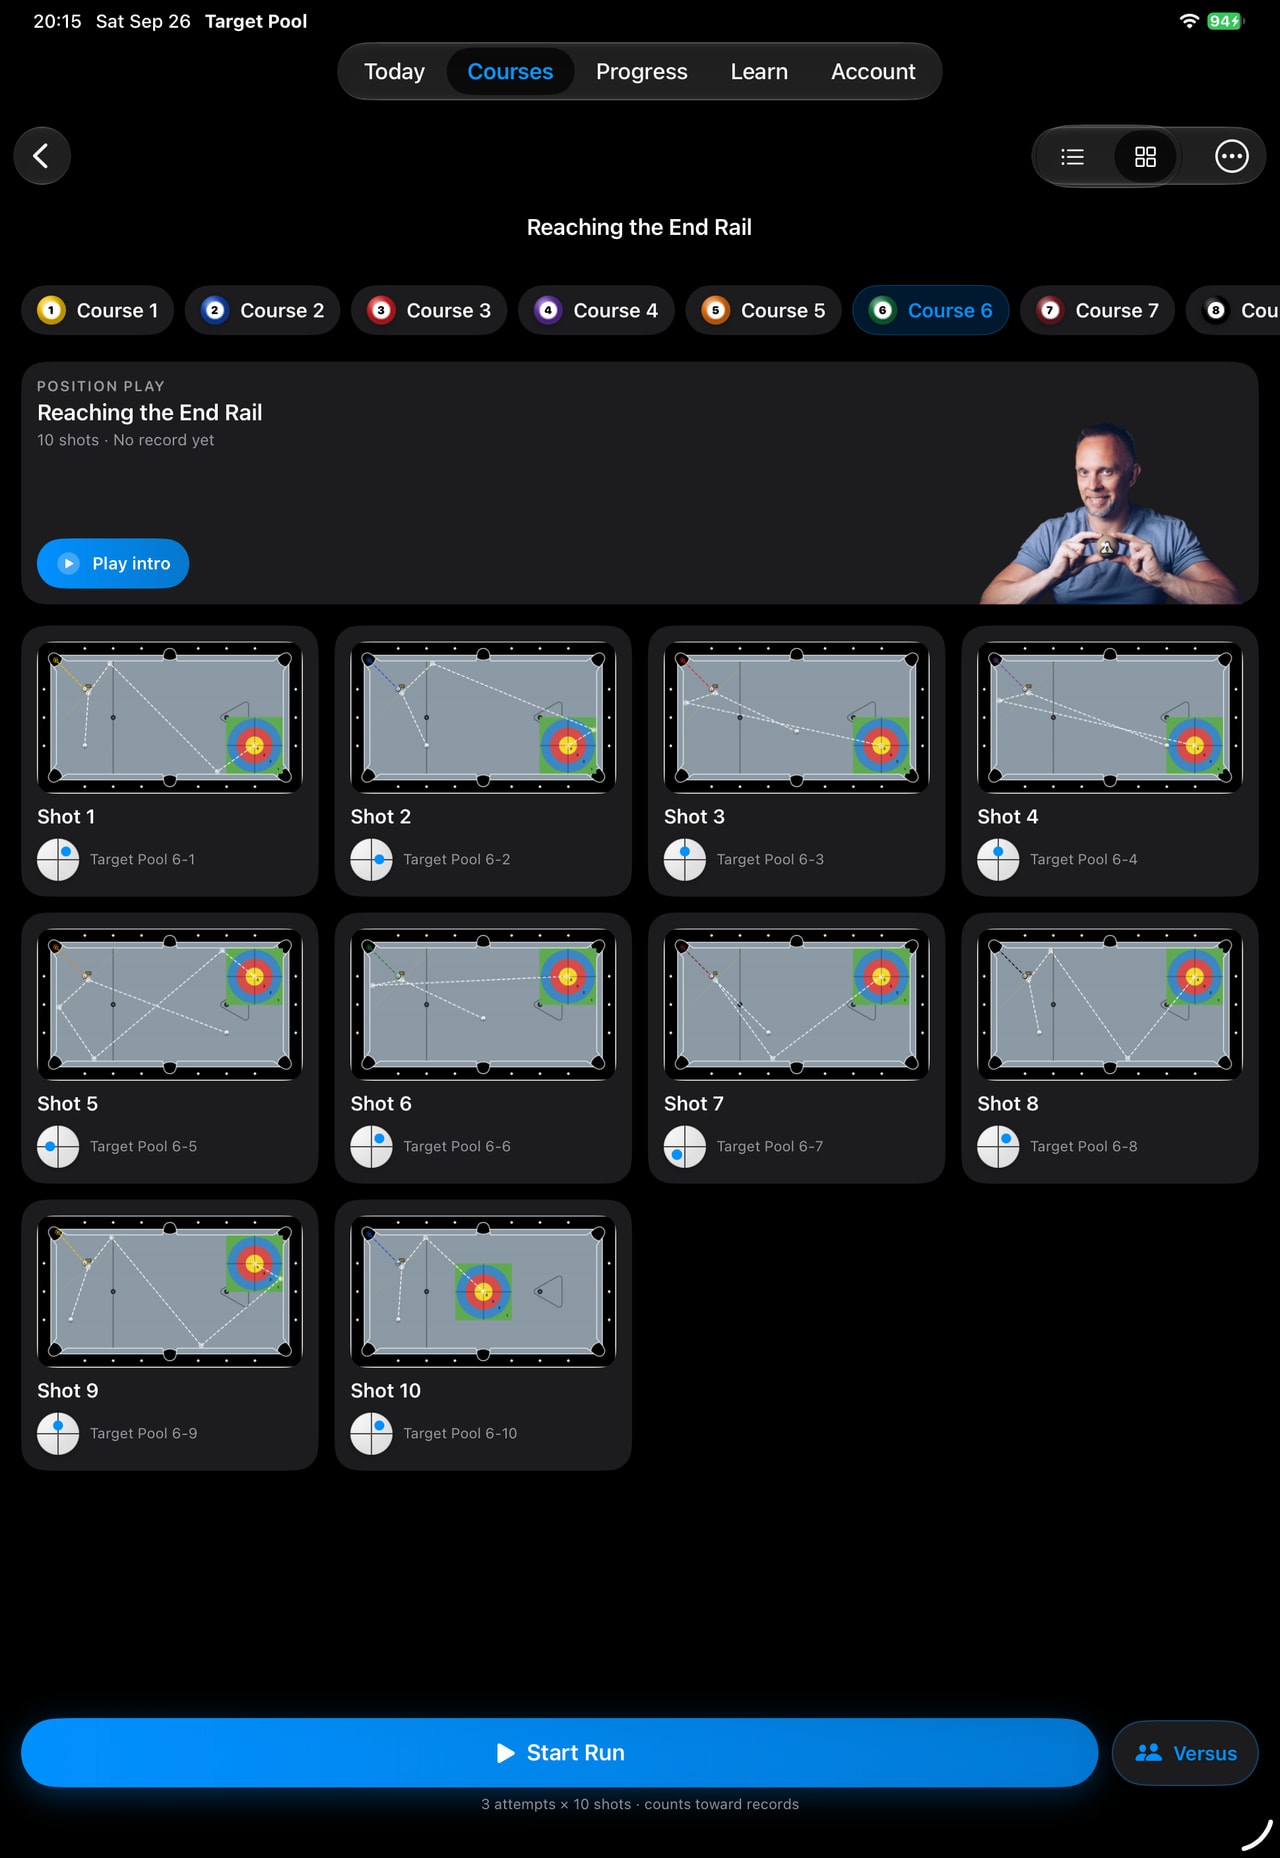The image size is (1280, 1858).
Task: Click the cue ball spin icon for Shot 8
Action: 998,1146
